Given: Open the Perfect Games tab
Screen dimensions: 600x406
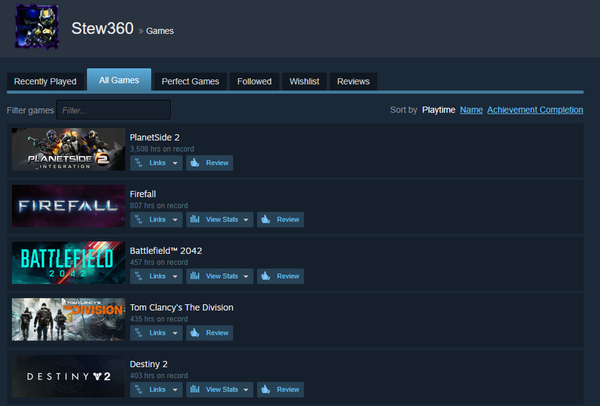Looking at the screenshot, I should point(190,82).
